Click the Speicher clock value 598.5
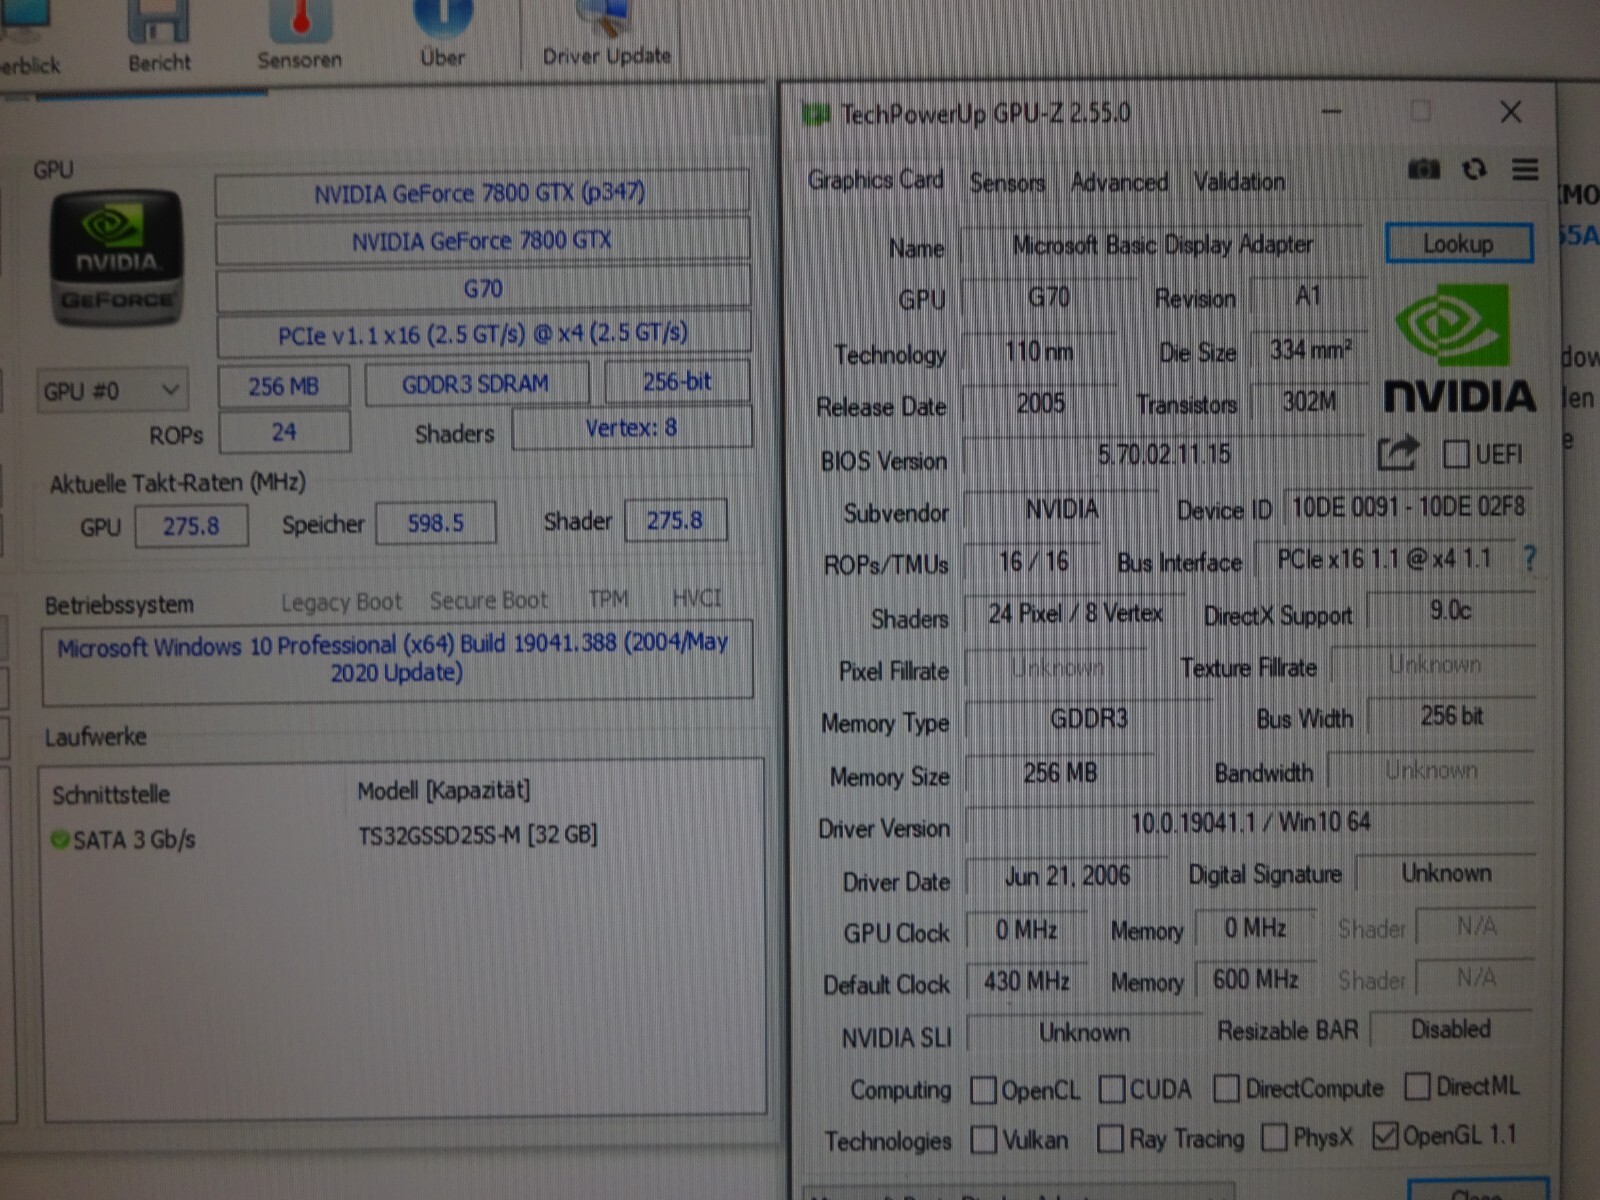 [x=435, y=523]
